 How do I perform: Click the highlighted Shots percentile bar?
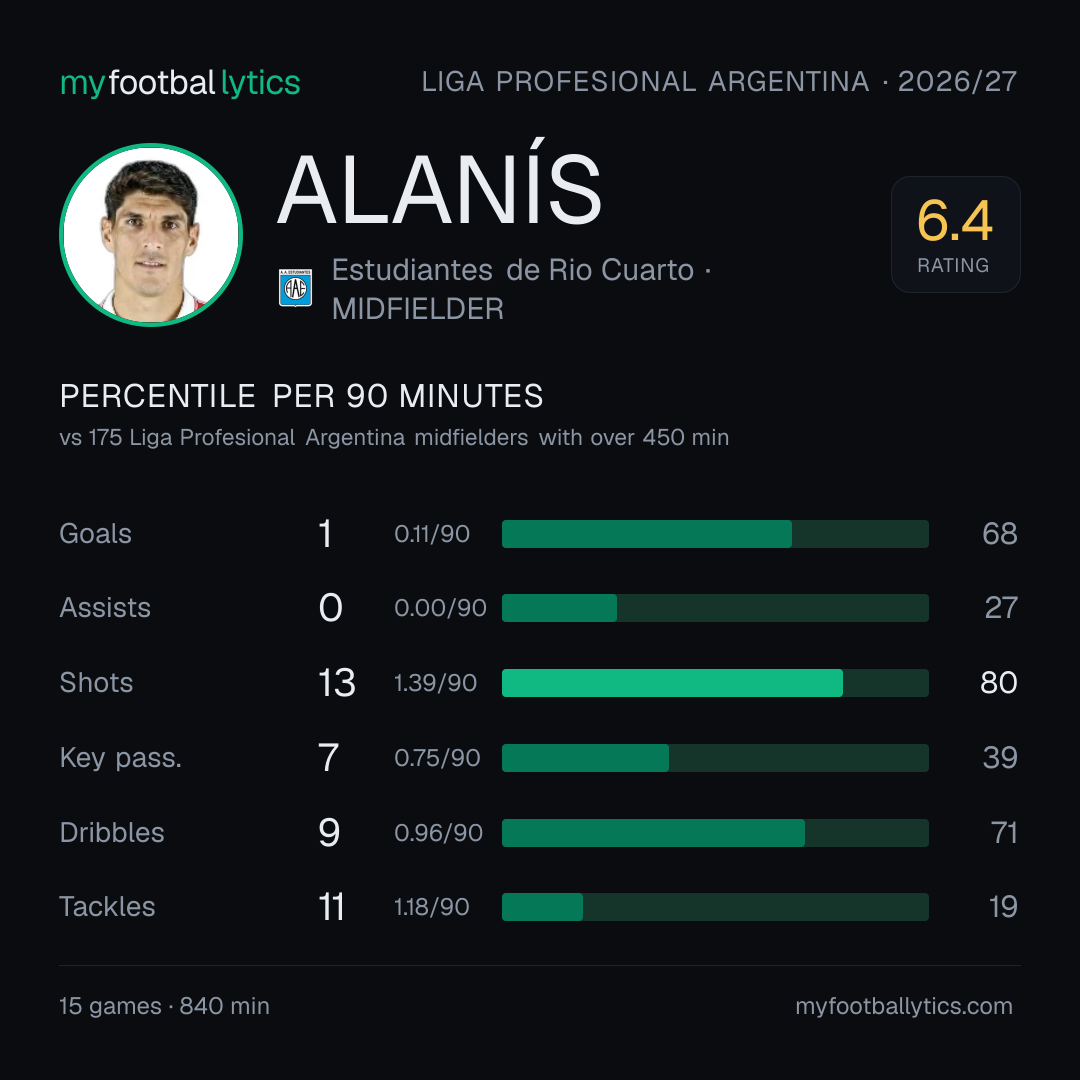point(715,683)
